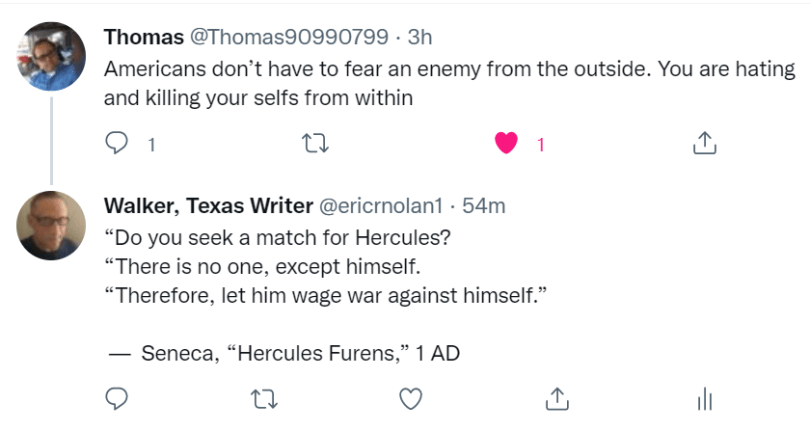This screenshot has height=431, width=810.
Task: Click the Walker, Texas Writer name
Action: (x=207, y=207)
